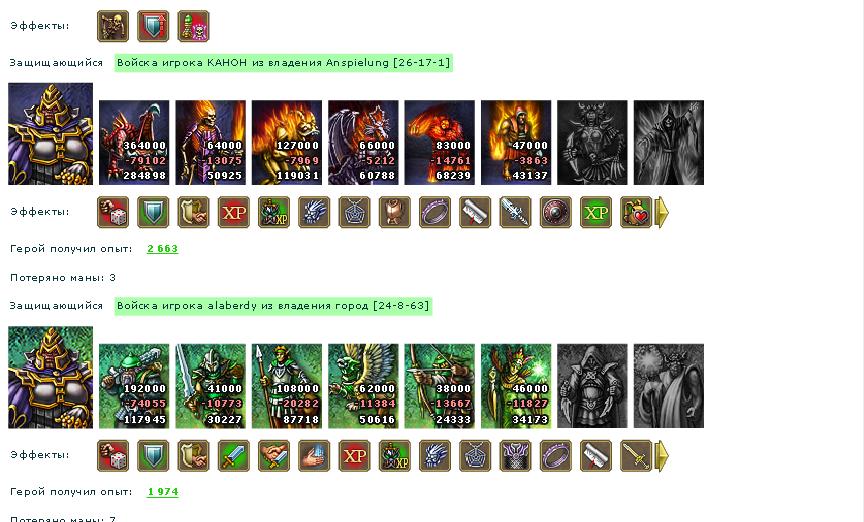Click the golden sword effect icon for alaberdy
Viewport: 864px width, 522px height.
(636, 456)
